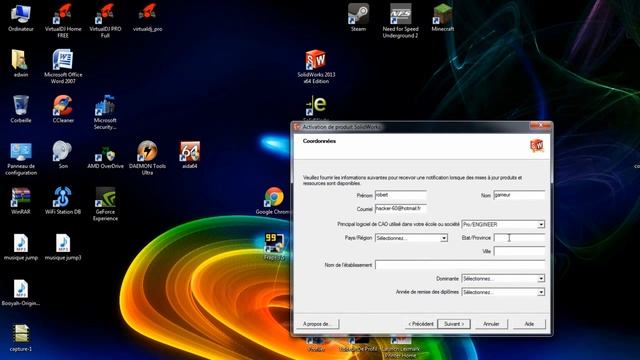640x360 pixels.
Task: Click the A propos de... button
Action: tap(318, 324)
